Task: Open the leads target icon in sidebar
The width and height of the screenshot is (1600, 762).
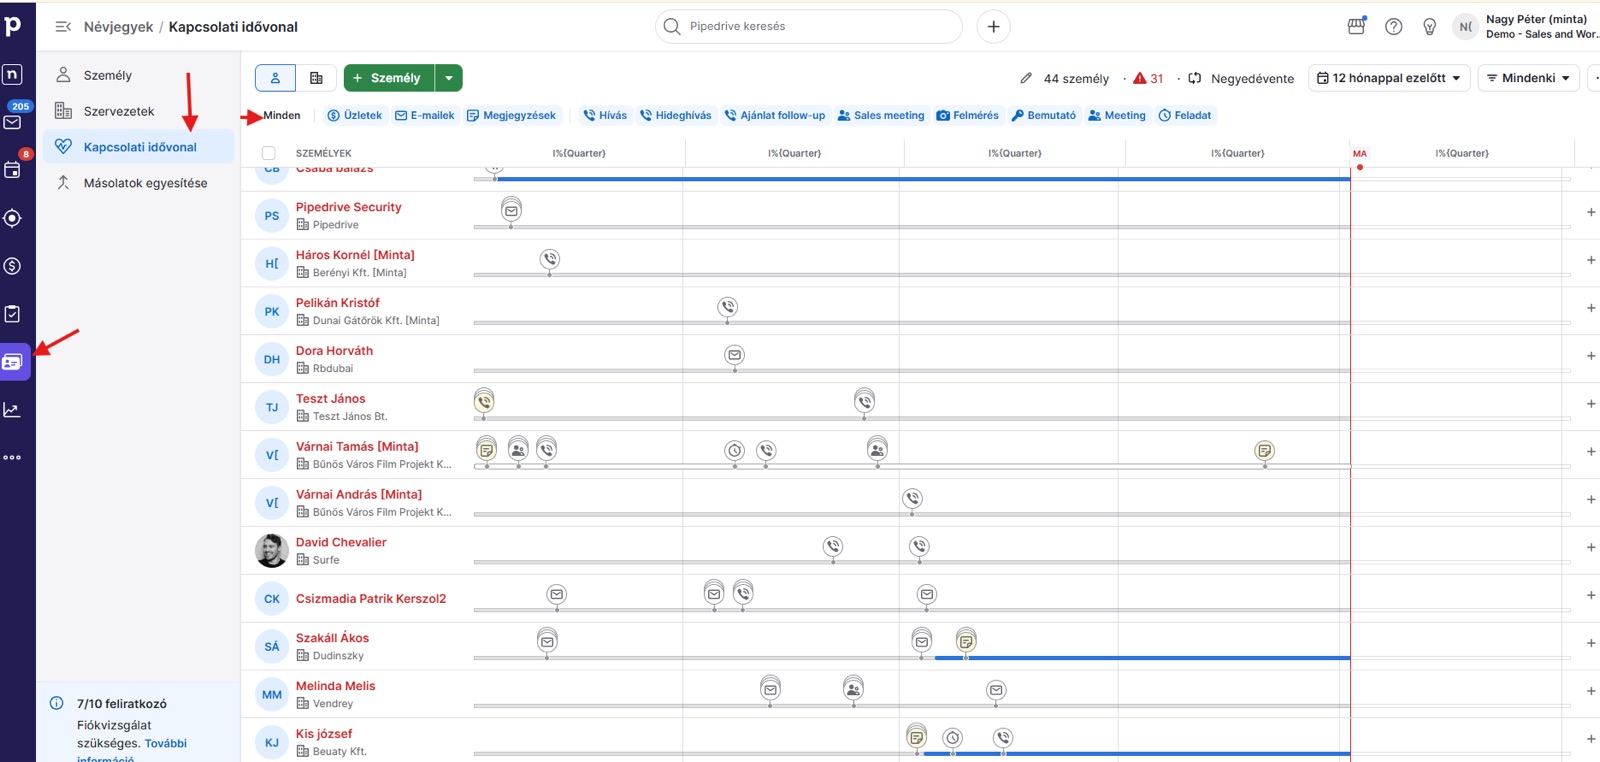Action: pyautogui.click(x=13, y=218)
